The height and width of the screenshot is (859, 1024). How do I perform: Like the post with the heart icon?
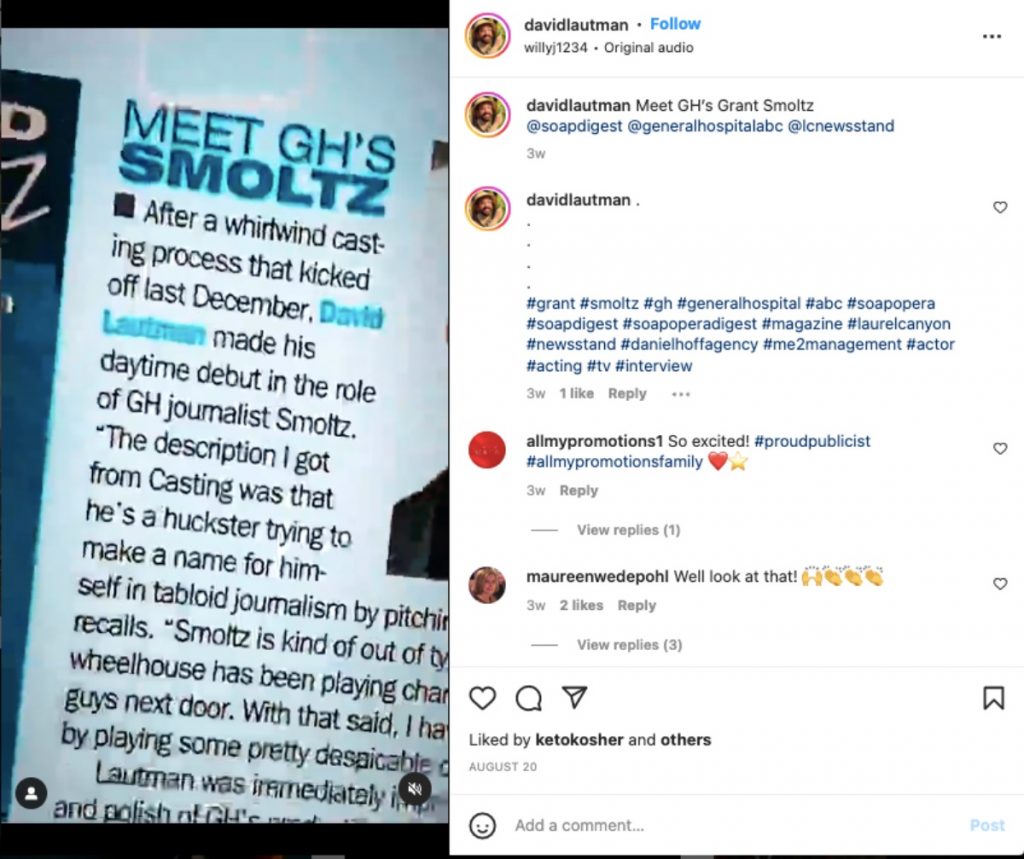click(483, 698)
